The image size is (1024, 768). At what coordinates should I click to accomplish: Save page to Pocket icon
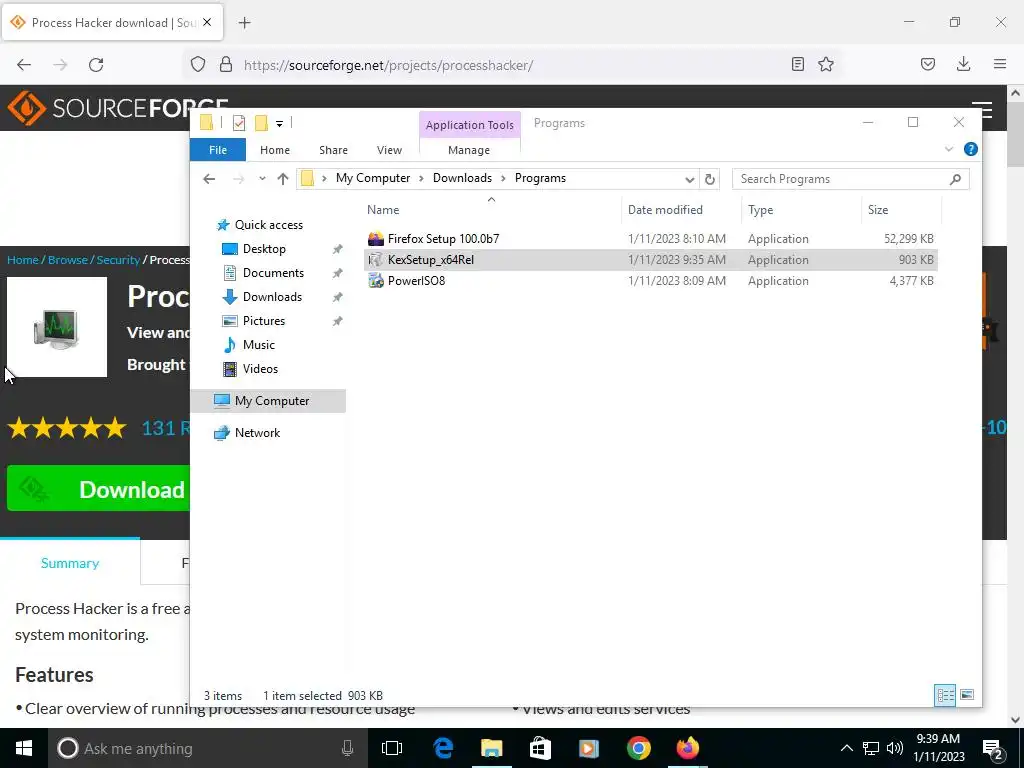coord(928,64)
